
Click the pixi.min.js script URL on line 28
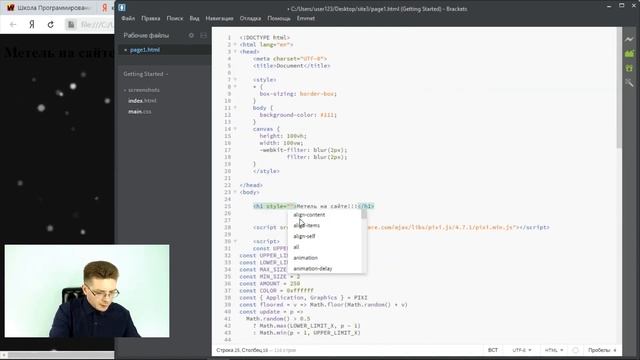point(441,227)
